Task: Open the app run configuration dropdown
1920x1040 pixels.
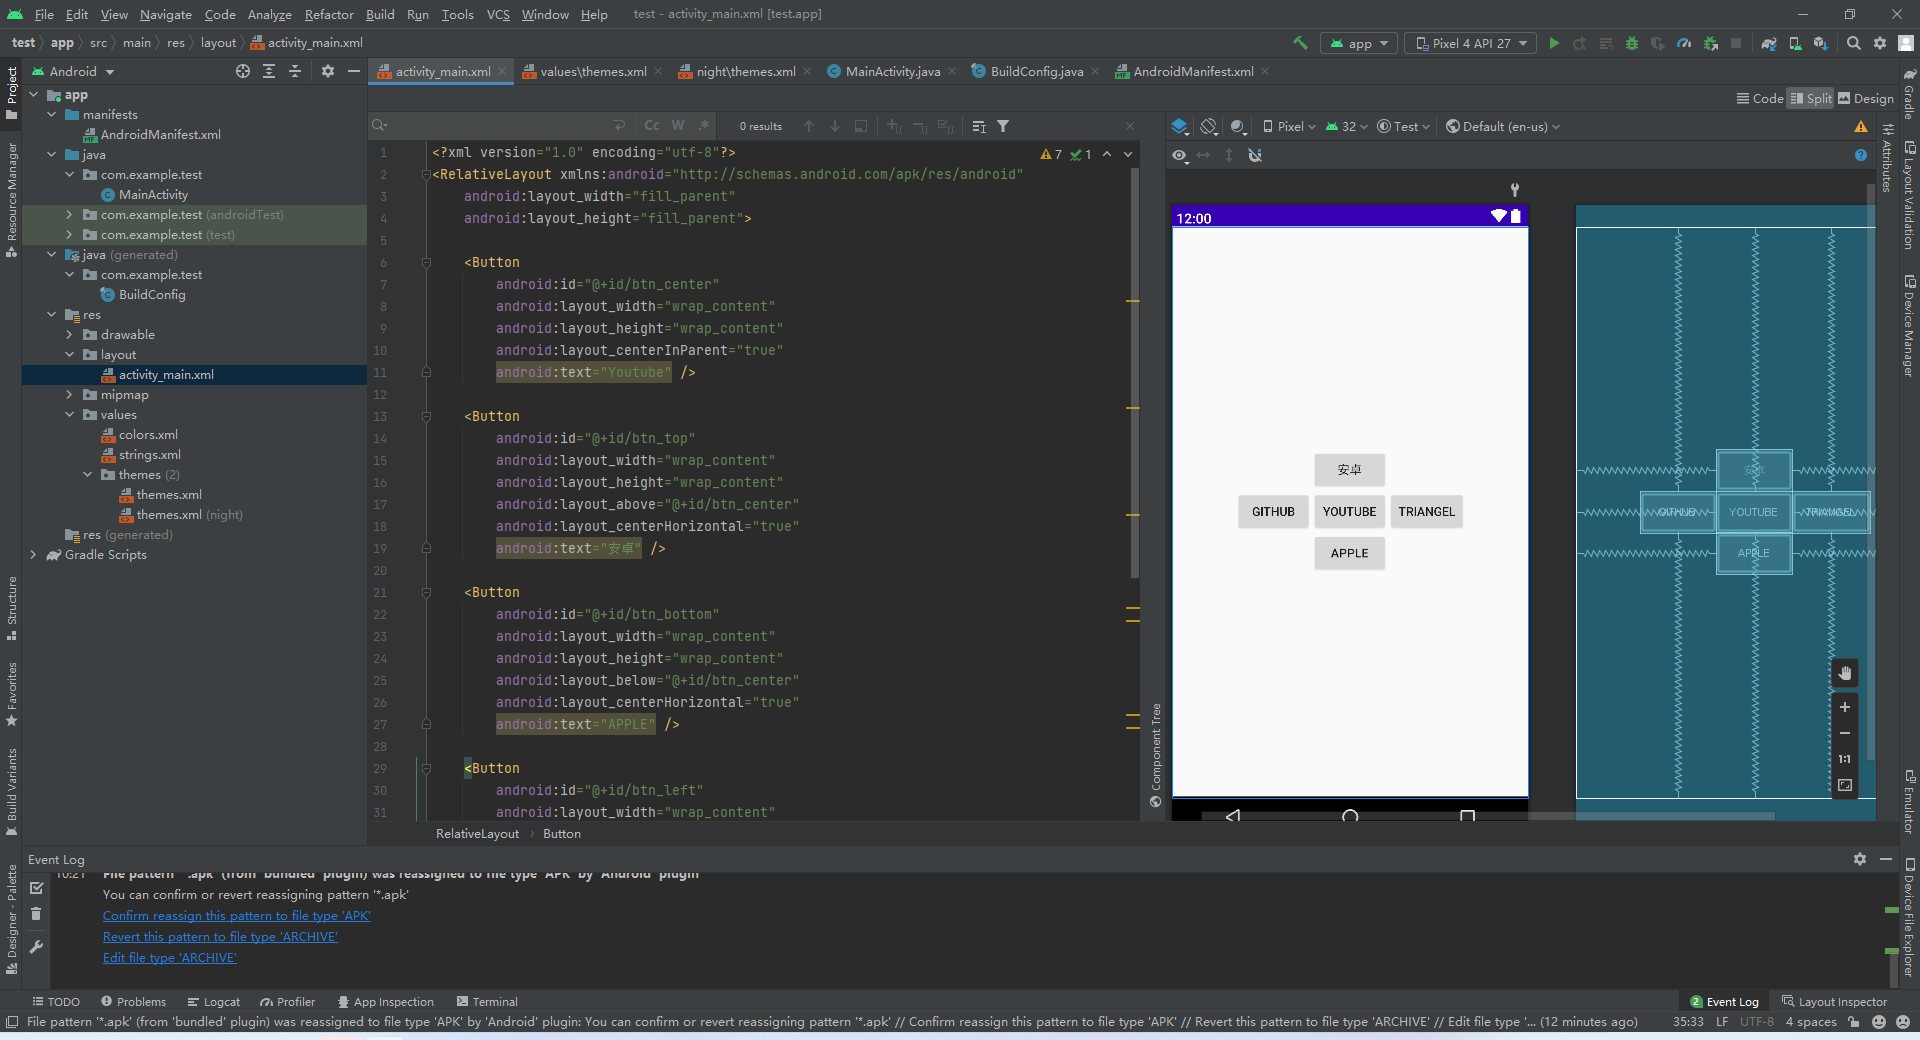Action: coord(1359,43)
